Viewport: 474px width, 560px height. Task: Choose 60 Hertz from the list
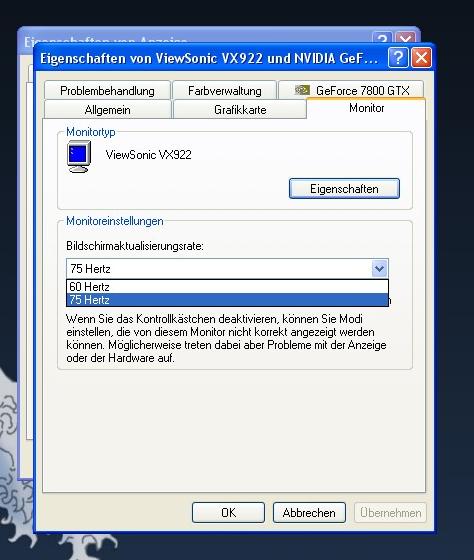227,286
